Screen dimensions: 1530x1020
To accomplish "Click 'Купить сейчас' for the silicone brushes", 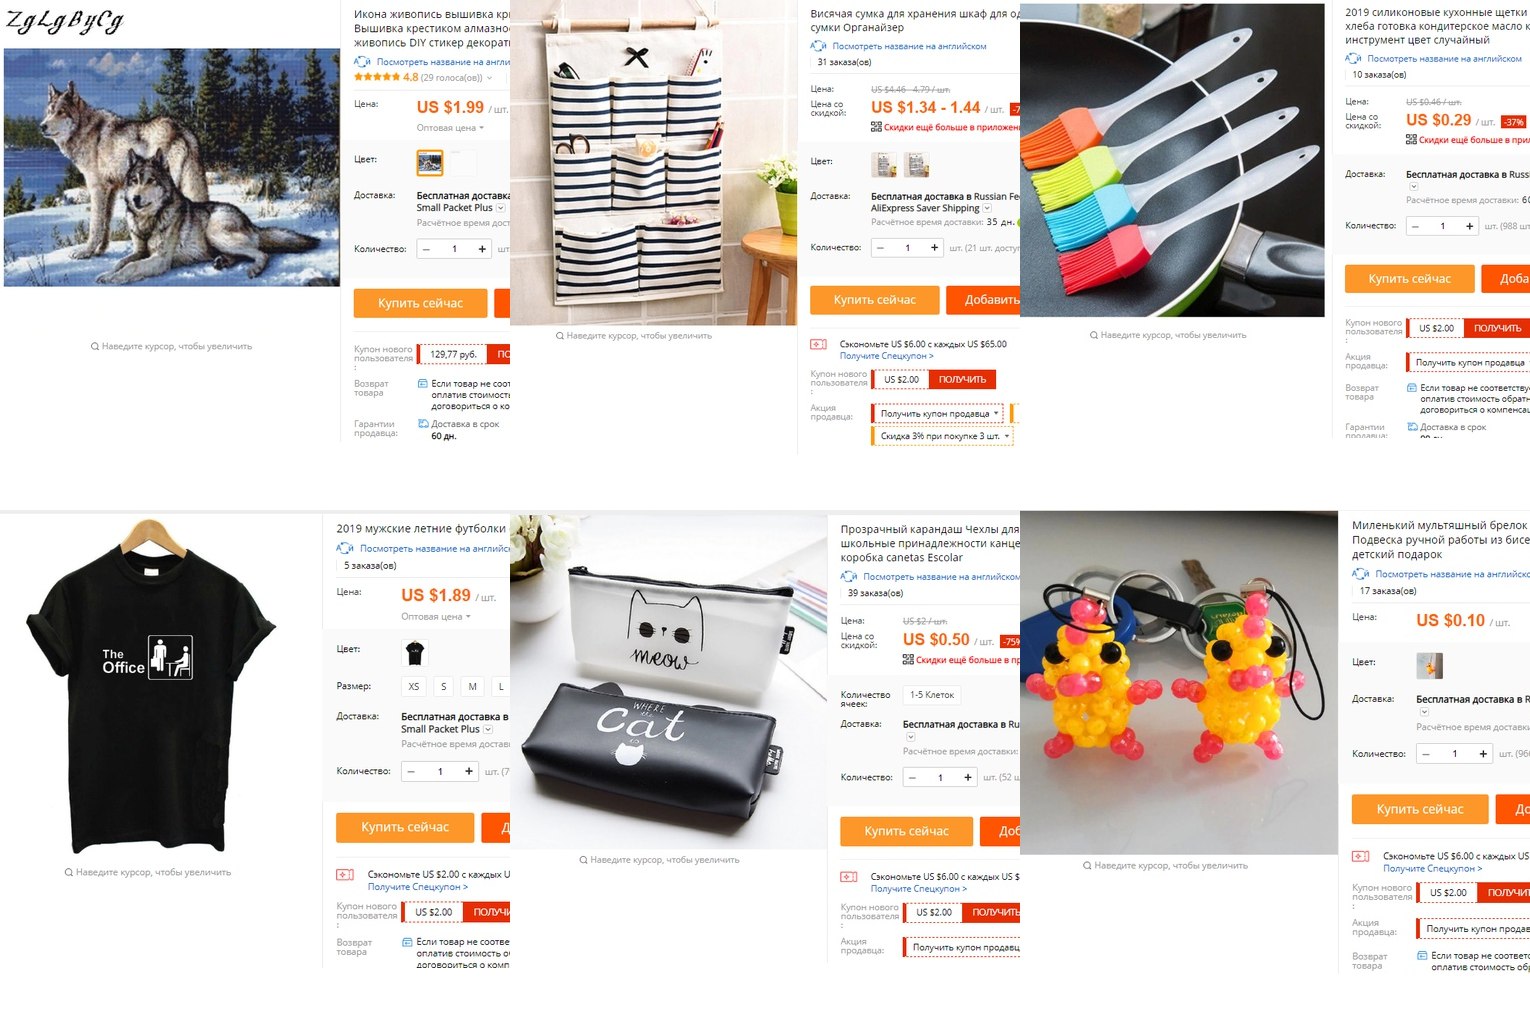I will (1410, 279).
